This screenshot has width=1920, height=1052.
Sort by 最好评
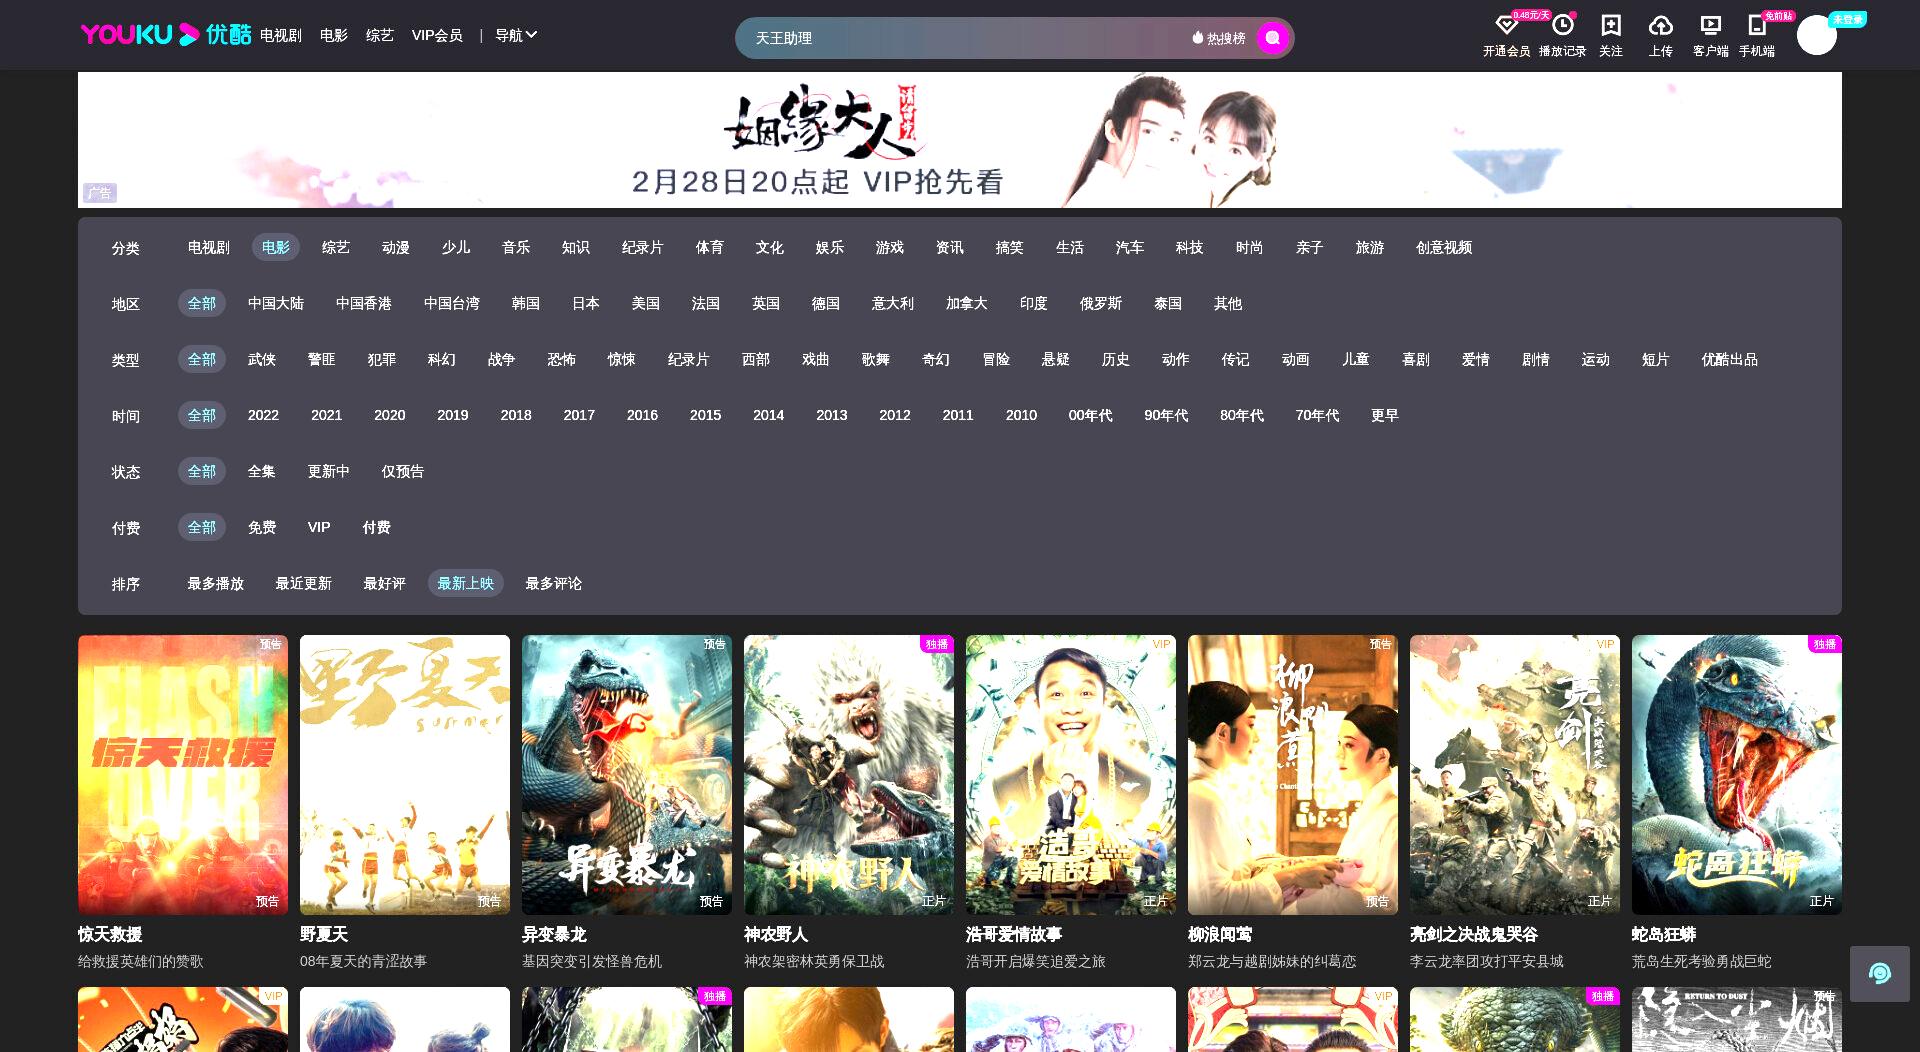click(x=384, y=583)
